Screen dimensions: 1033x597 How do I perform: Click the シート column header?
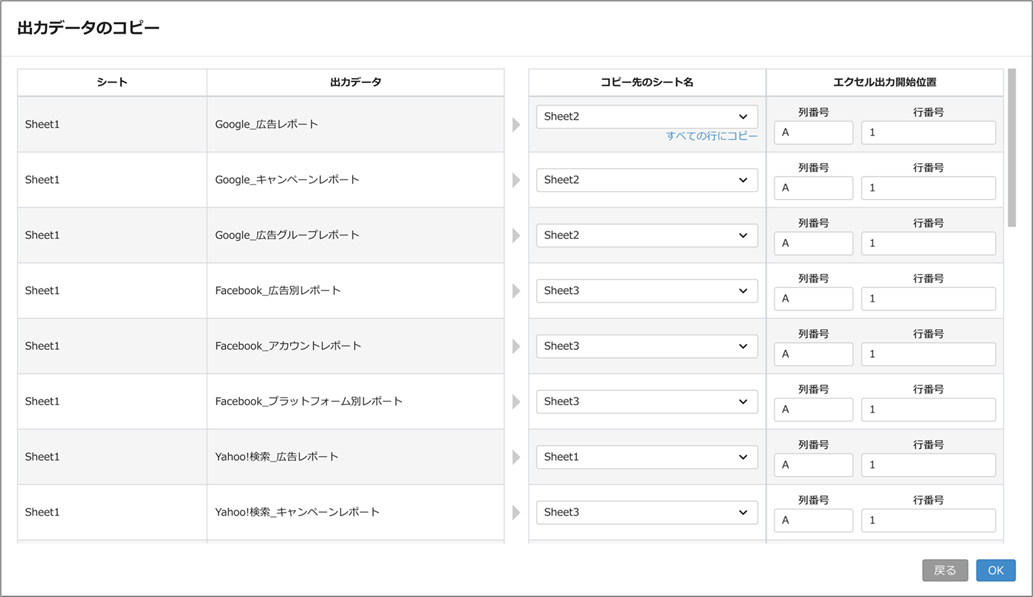112,82
